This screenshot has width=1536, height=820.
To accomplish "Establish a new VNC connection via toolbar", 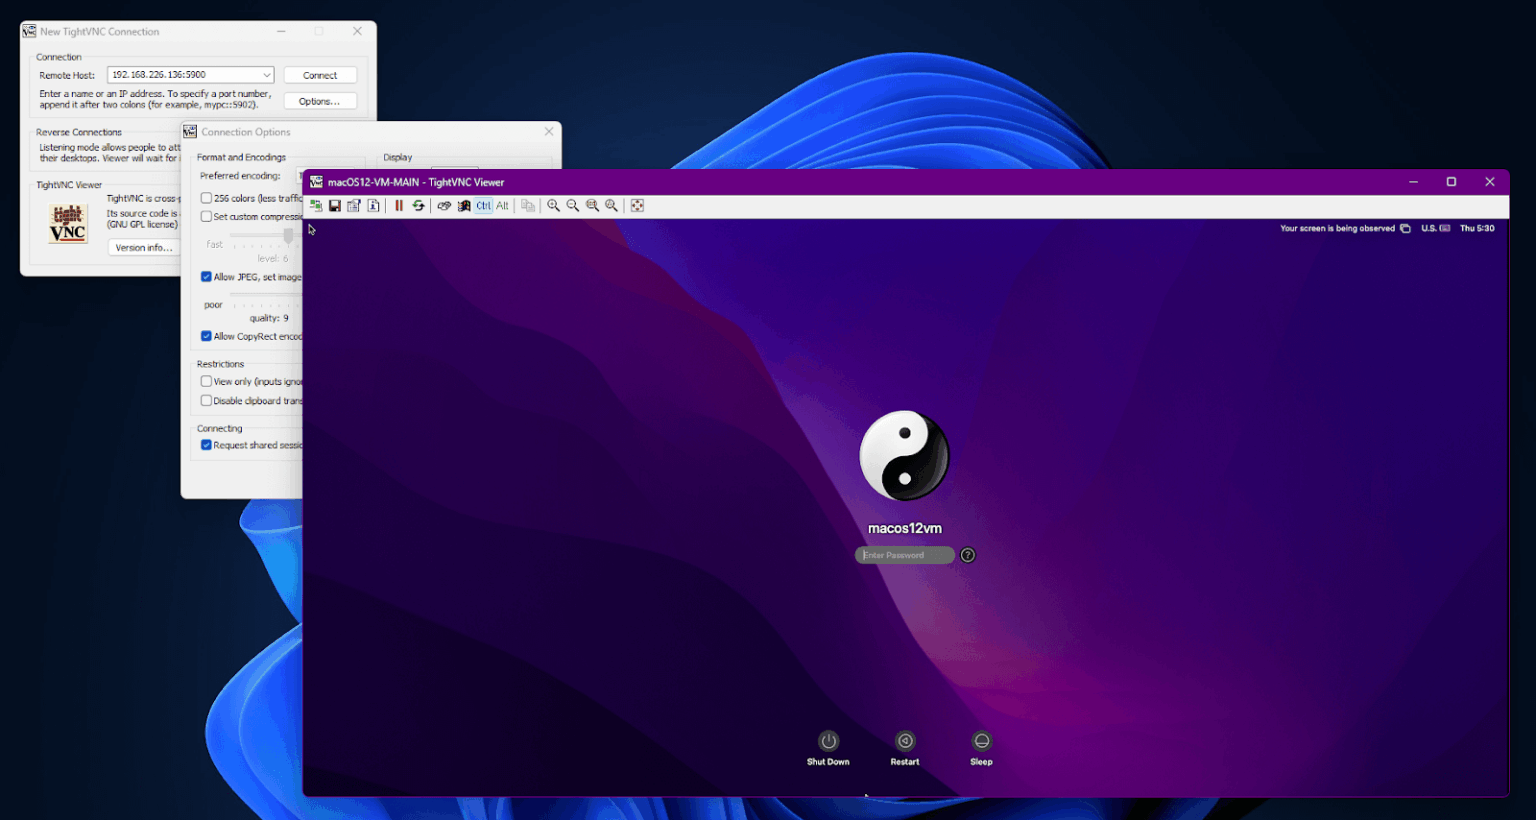I will (316, 205).
